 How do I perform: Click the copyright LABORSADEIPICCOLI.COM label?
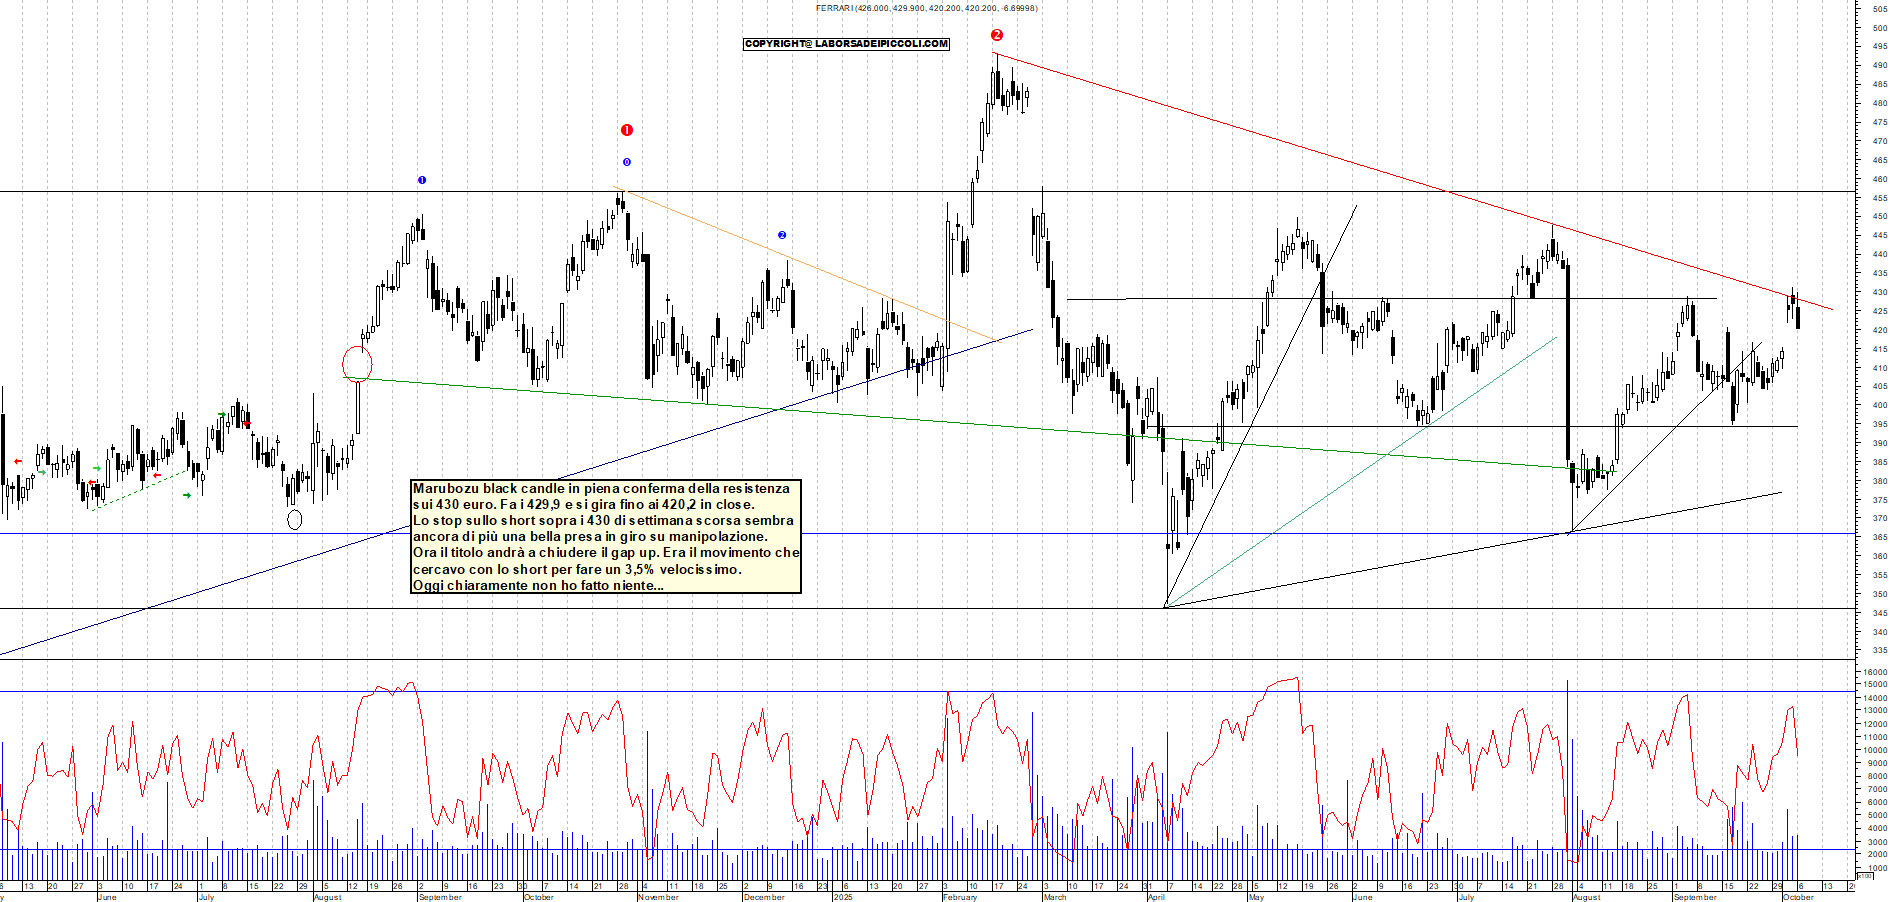click(x=846, y=44)
